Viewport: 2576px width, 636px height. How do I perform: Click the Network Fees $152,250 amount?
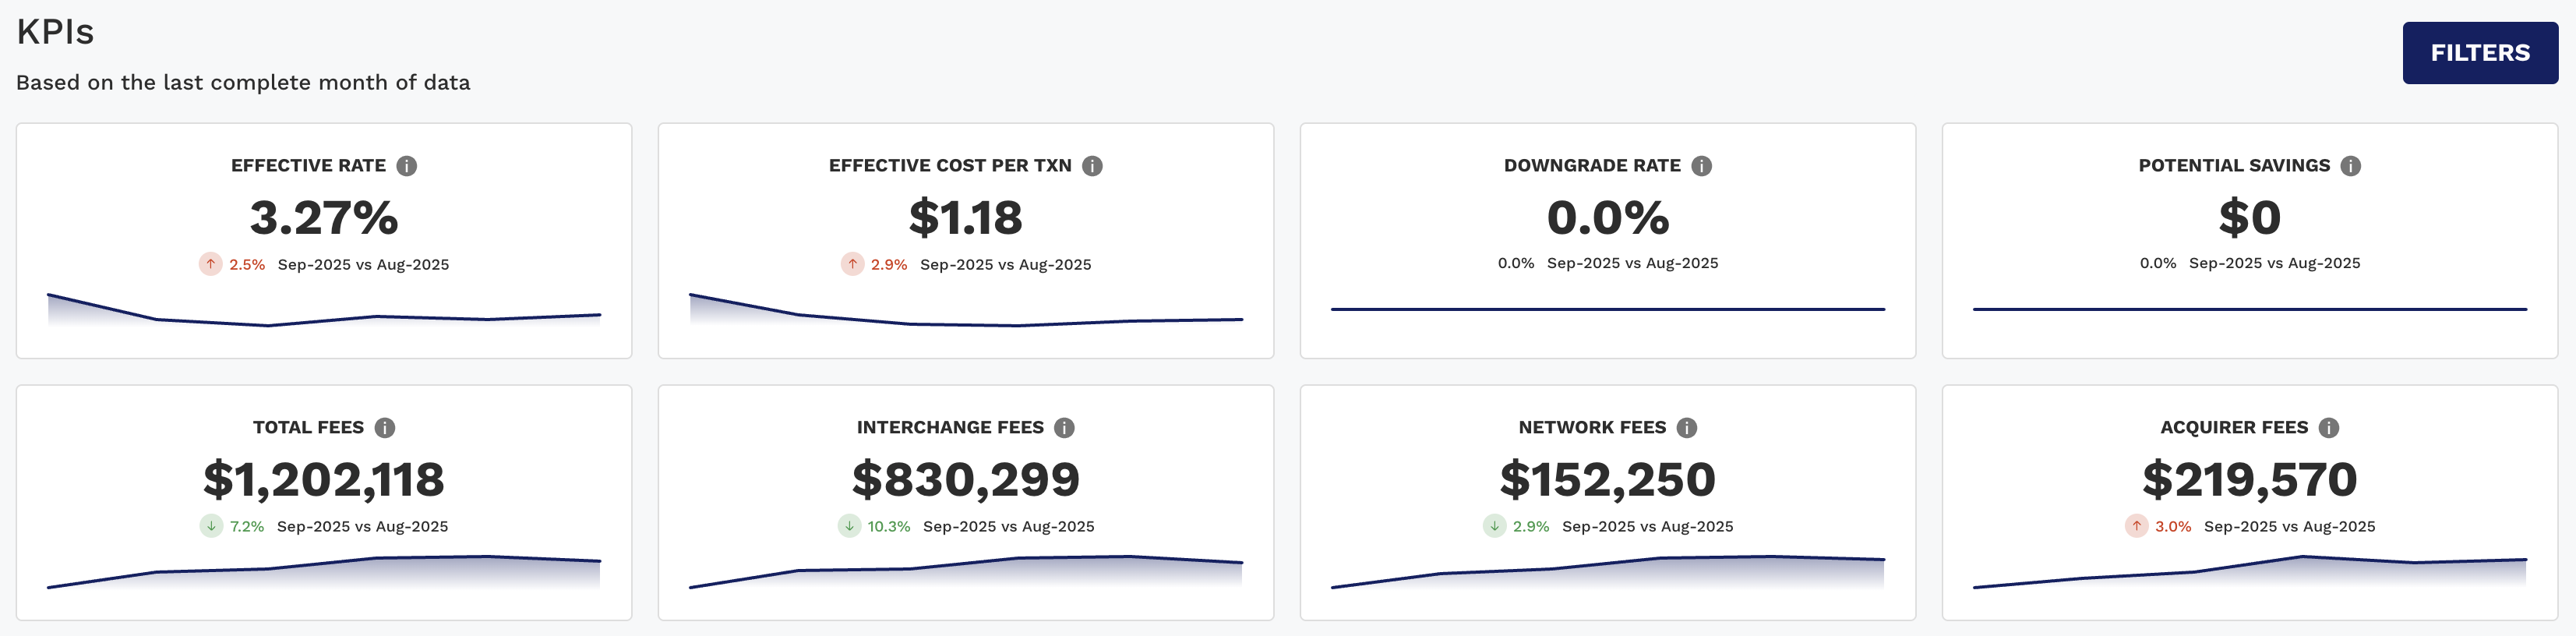(x=1607, y=479)
